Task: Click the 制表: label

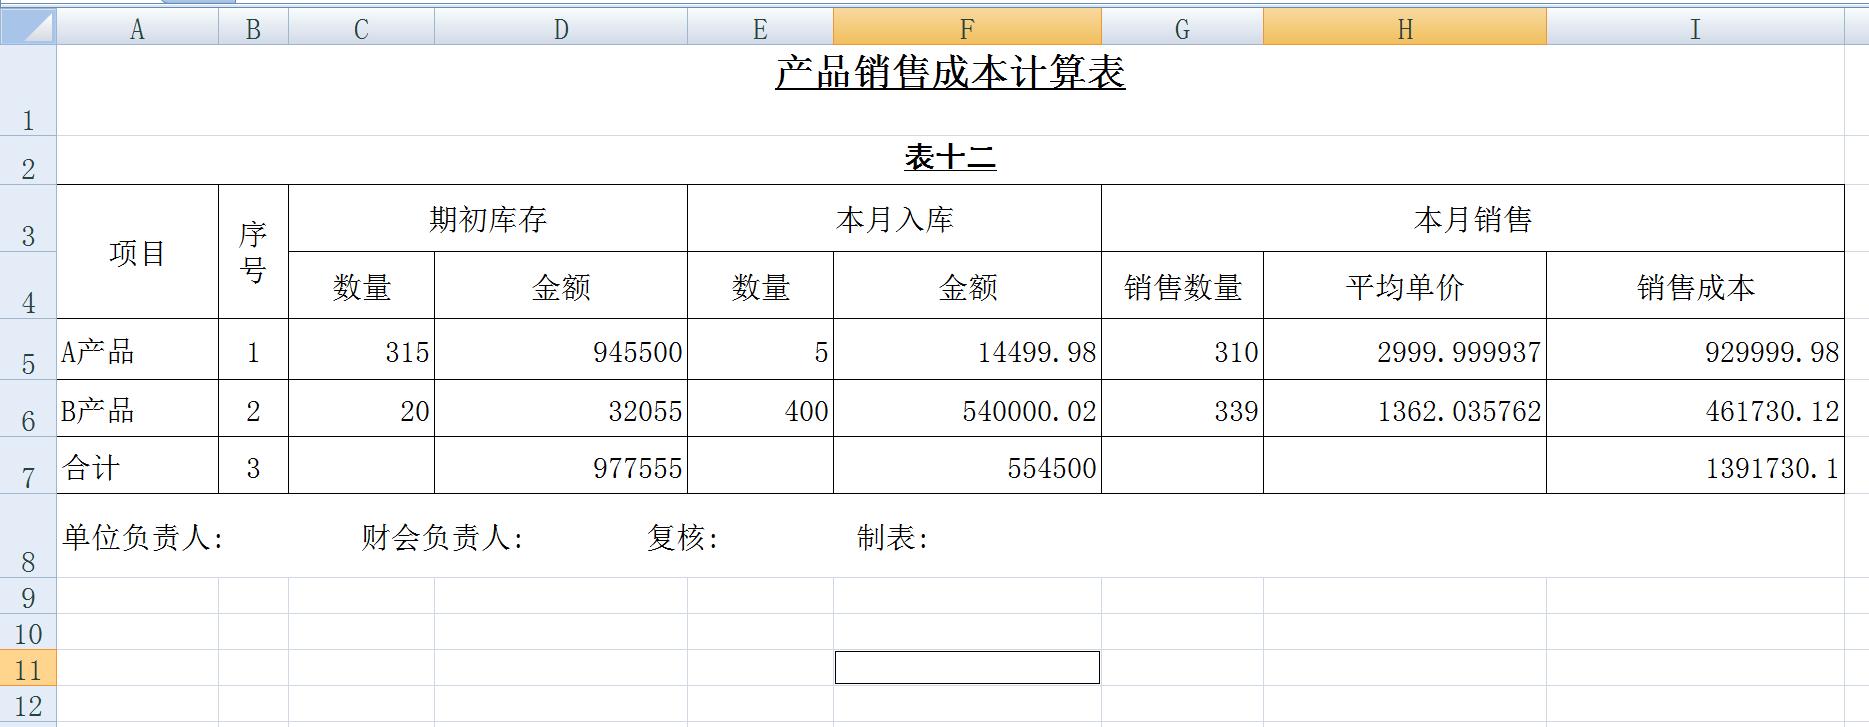Action: point(893,538)
